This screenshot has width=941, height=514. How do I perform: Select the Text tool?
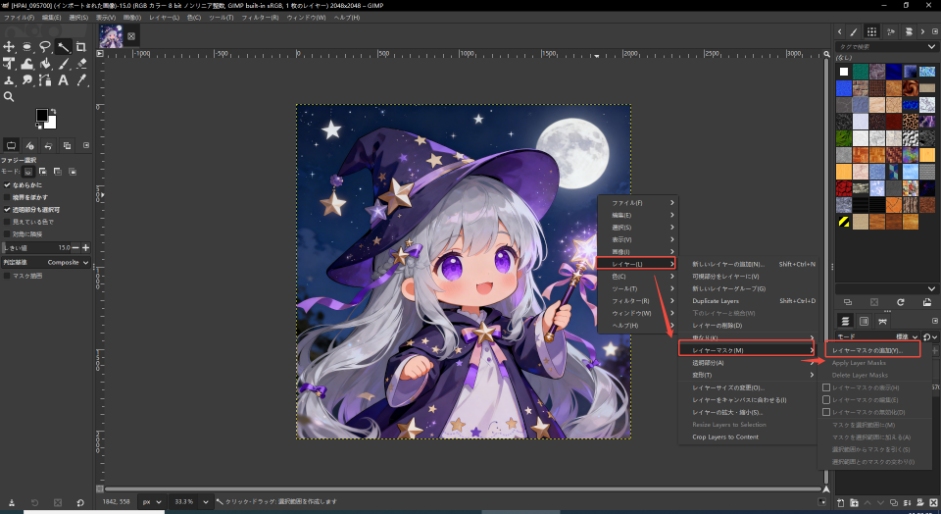pos(63,80)
